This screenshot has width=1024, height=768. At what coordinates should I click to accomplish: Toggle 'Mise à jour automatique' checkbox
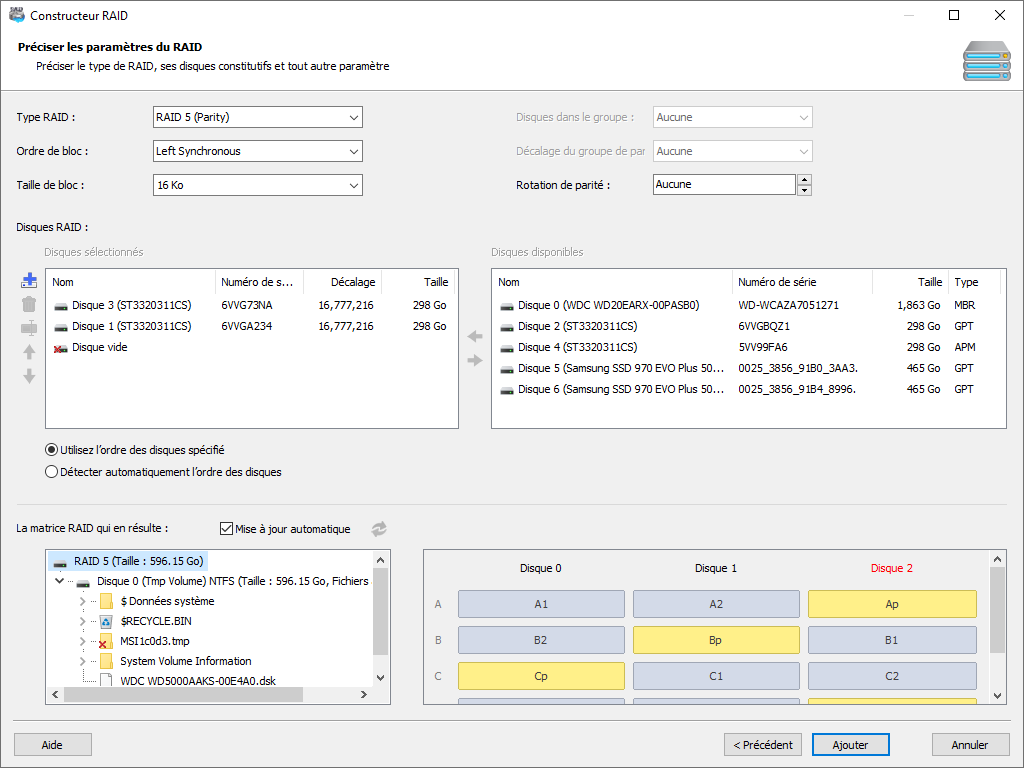(227, 528)
